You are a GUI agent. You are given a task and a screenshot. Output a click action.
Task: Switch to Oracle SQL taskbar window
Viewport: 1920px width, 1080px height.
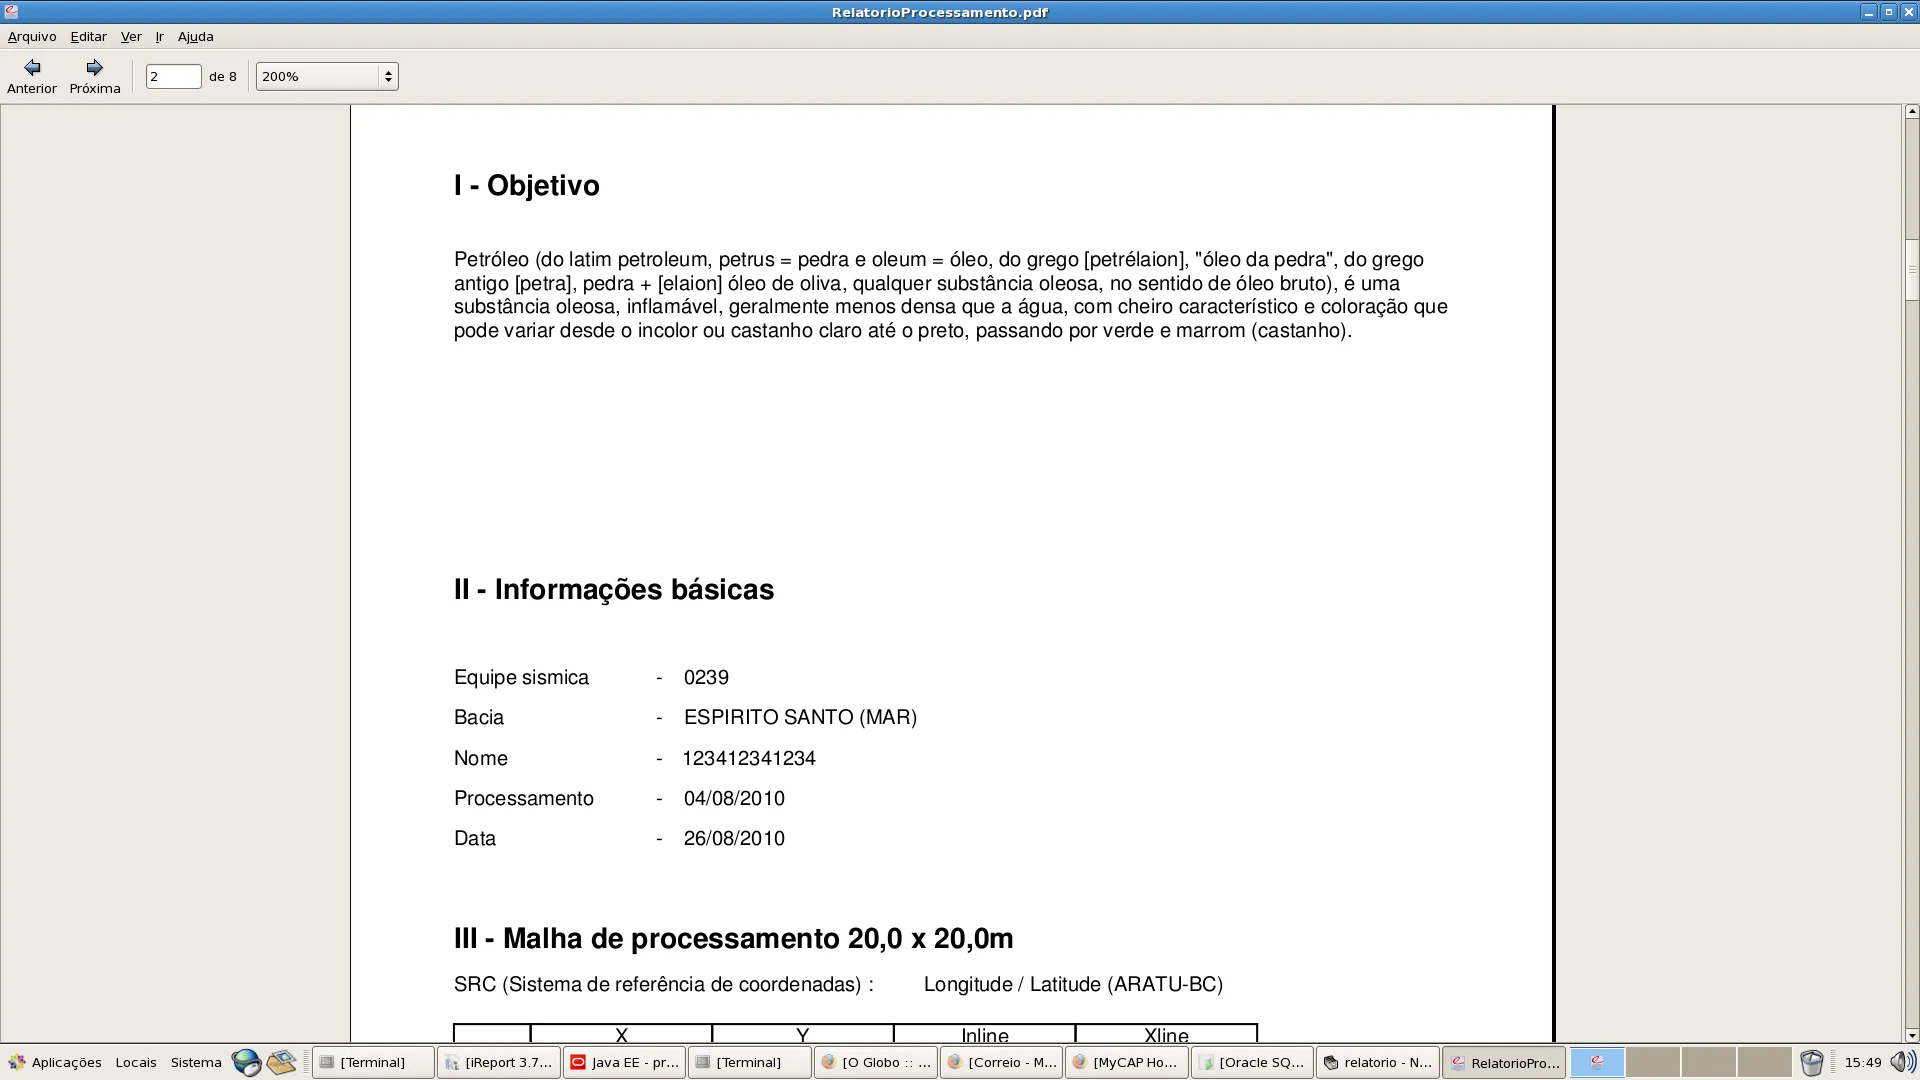[x=1252, y=1062]
